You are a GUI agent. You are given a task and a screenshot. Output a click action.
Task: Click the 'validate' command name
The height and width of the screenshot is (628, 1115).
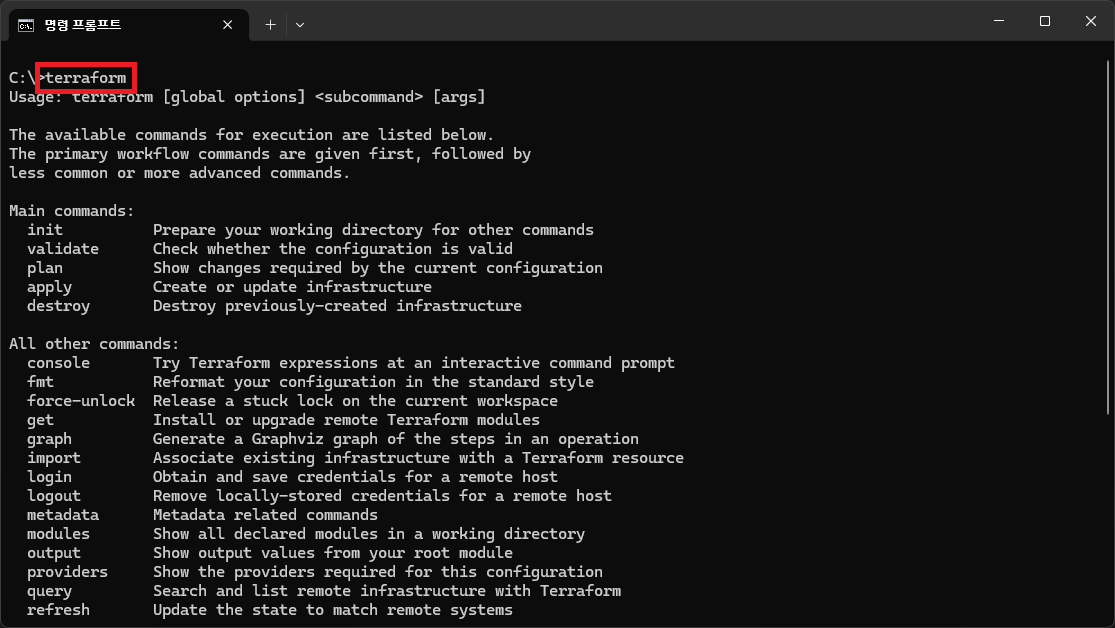[x=63, y=249]
